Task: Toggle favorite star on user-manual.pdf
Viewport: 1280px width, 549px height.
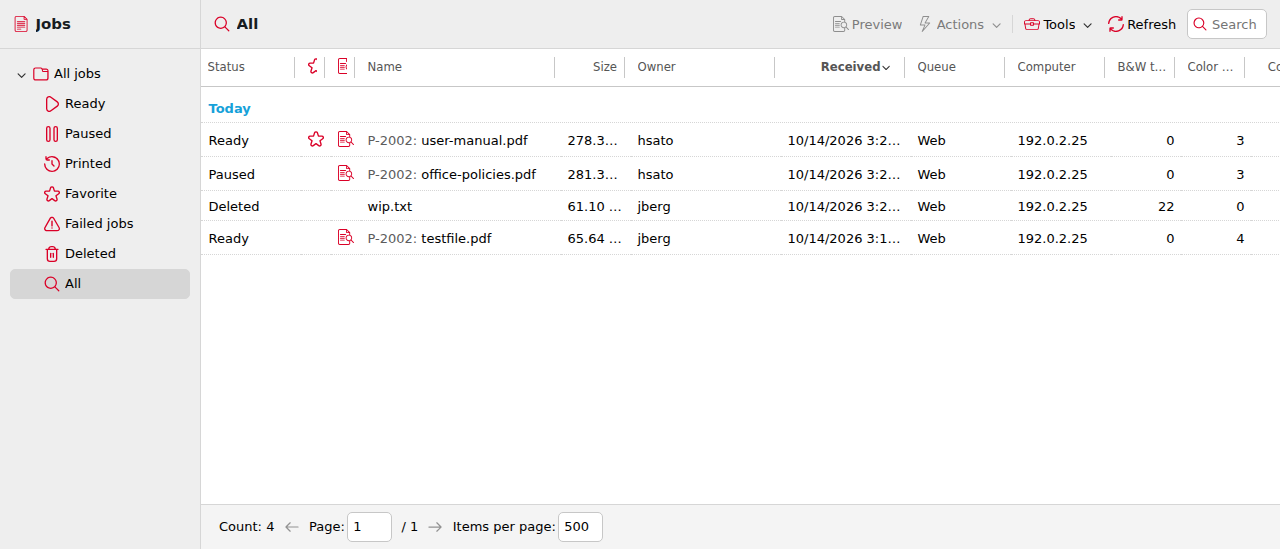Action: click(316, 140)
